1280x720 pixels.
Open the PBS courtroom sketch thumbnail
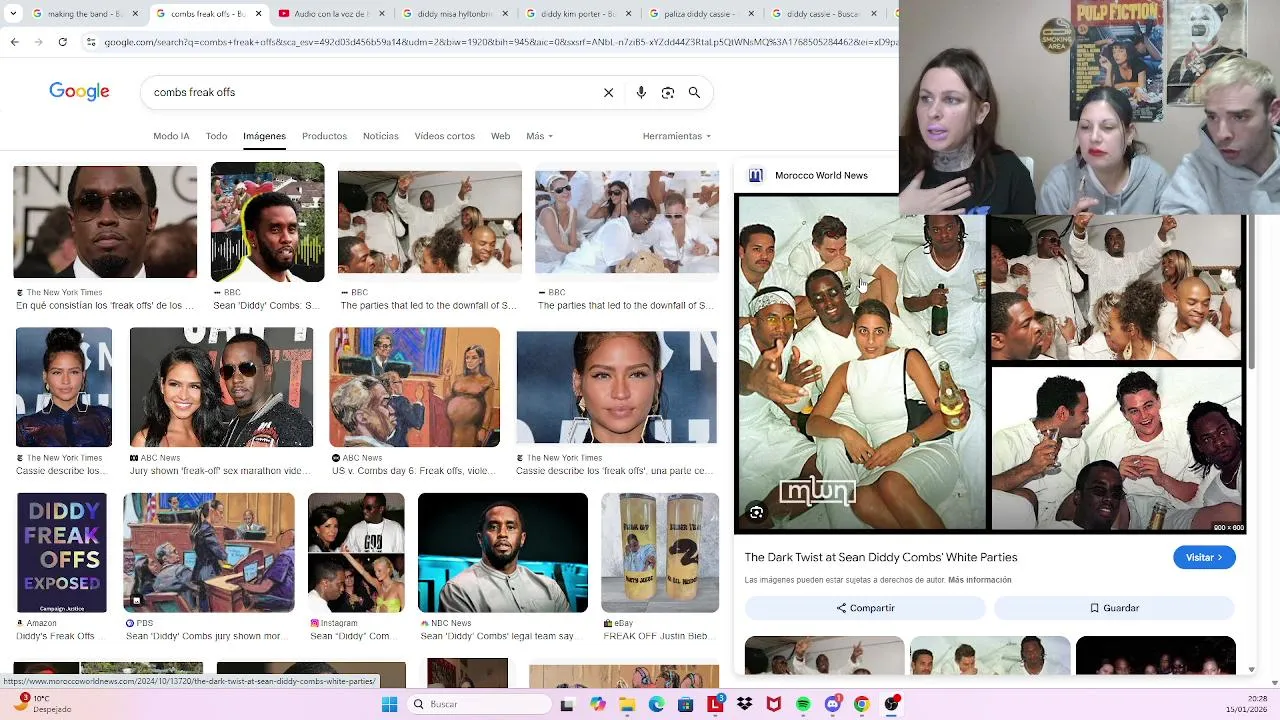coord(209,552)
